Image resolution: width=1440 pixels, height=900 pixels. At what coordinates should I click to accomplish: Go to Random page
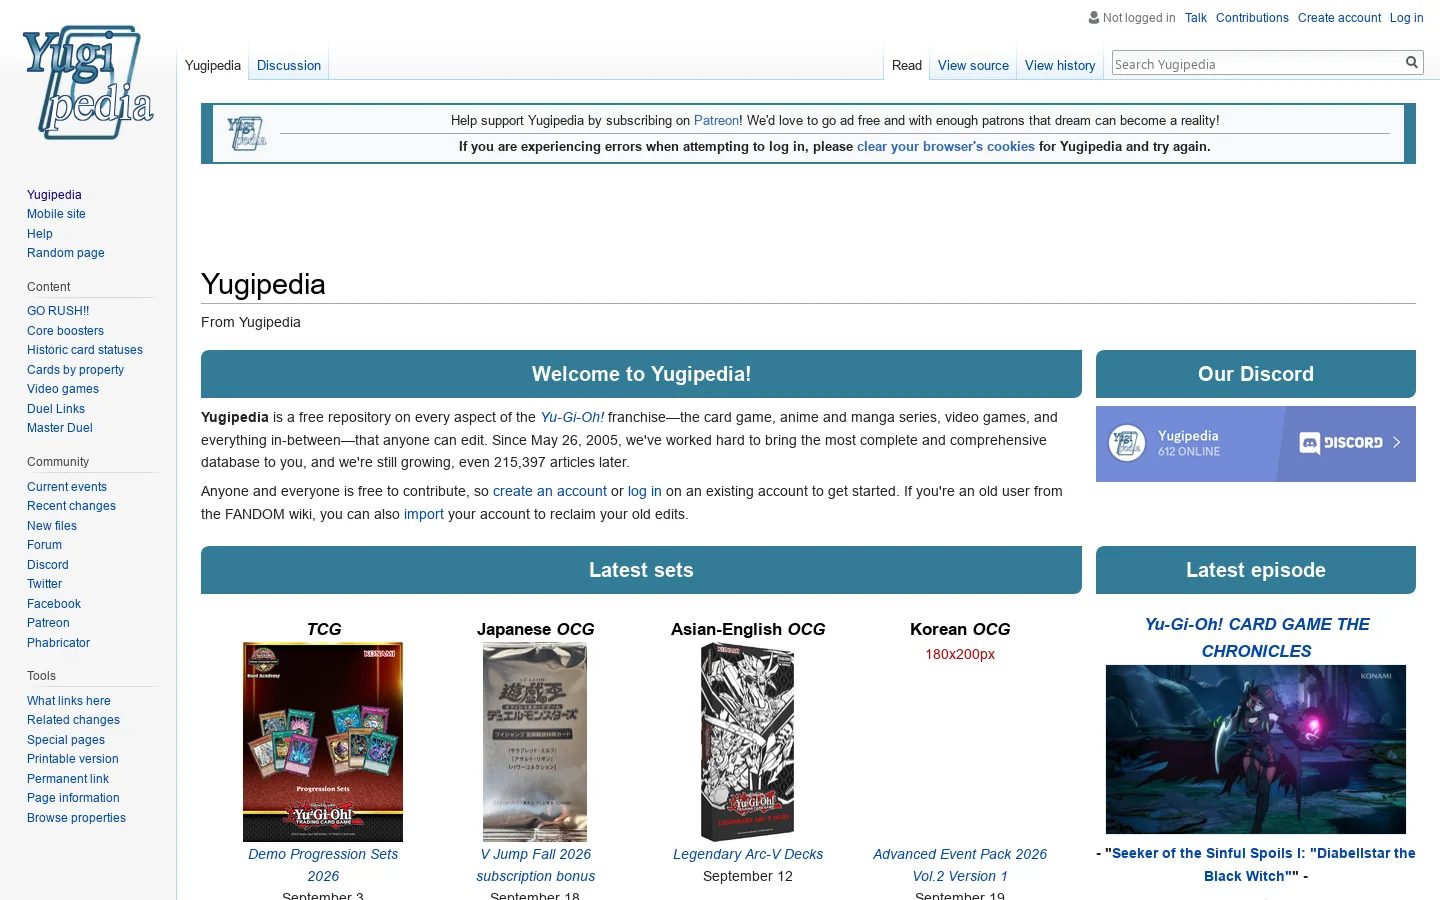click(66, 253)
